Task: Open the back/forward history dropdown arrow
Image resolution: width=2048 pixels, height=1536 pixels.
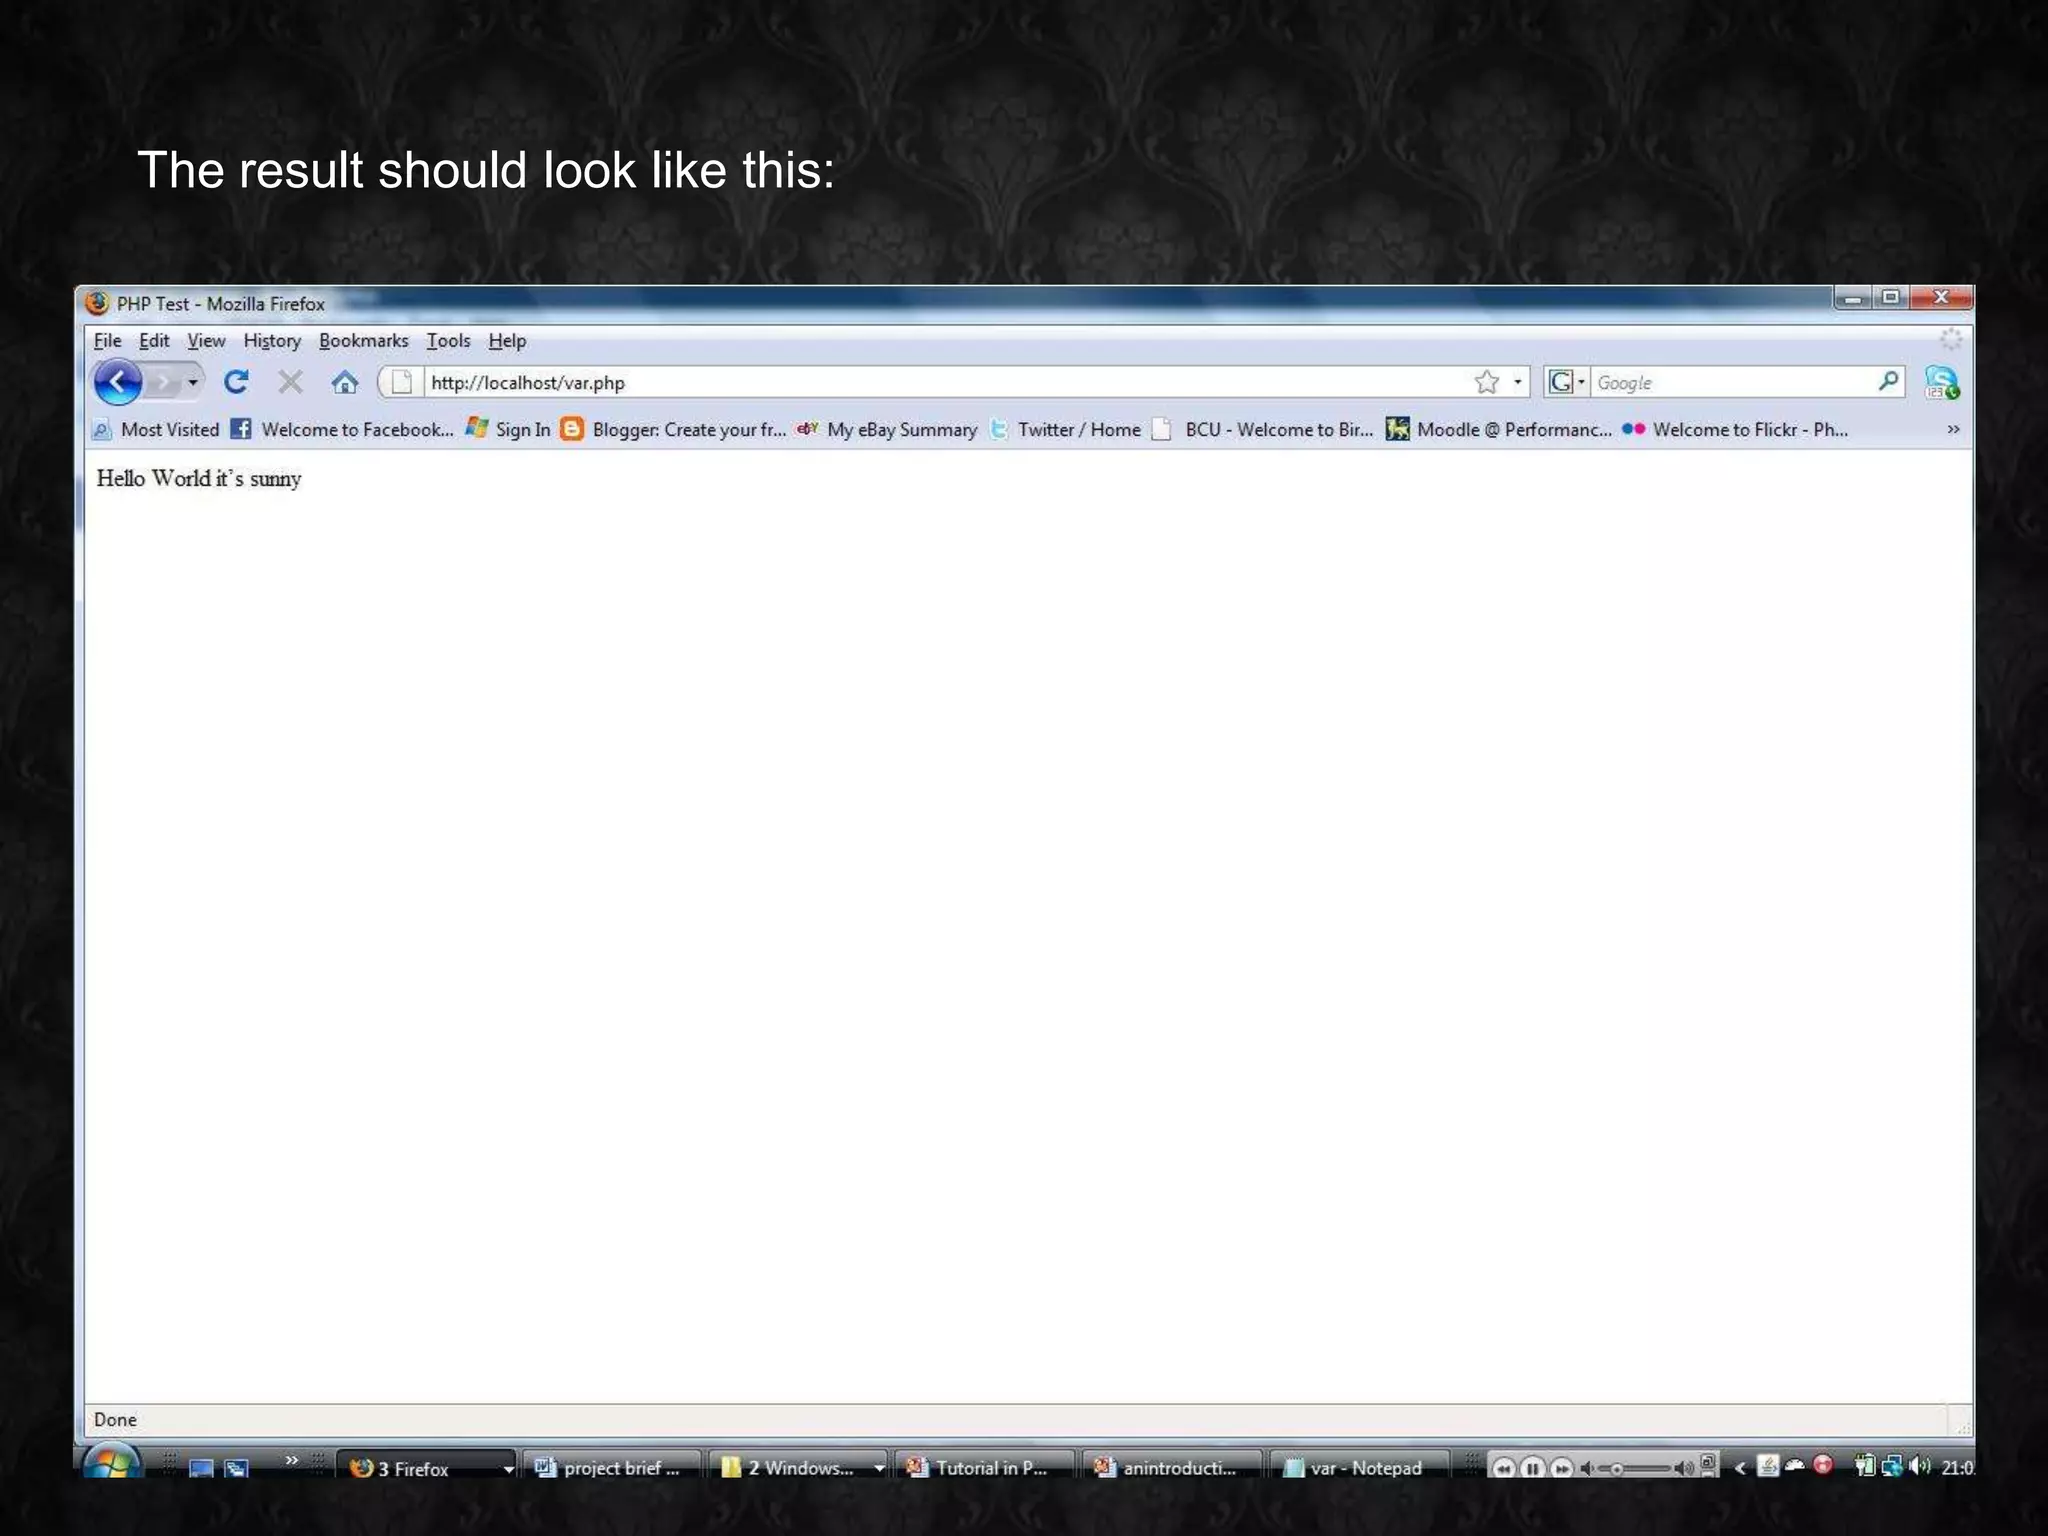Action: pos(193,382)
